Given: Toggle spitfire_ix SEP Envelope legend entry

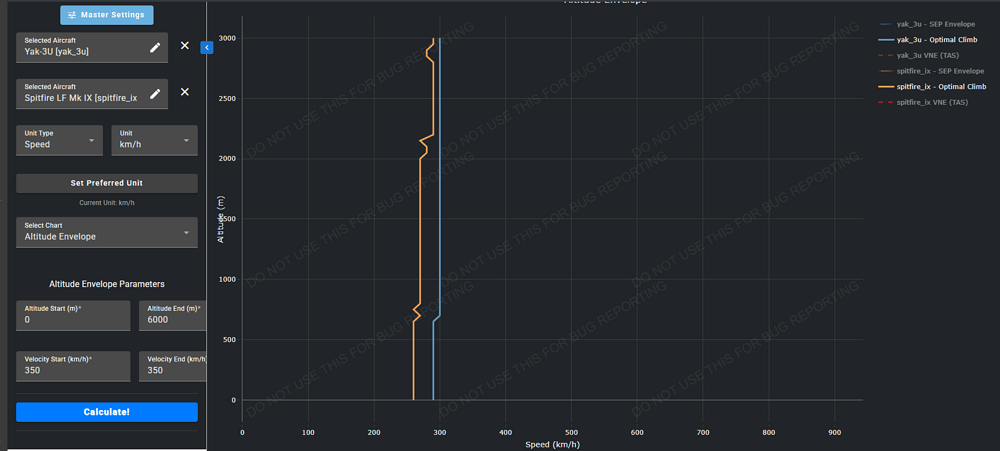Looking at the screenshot, I should pos(941,71).
